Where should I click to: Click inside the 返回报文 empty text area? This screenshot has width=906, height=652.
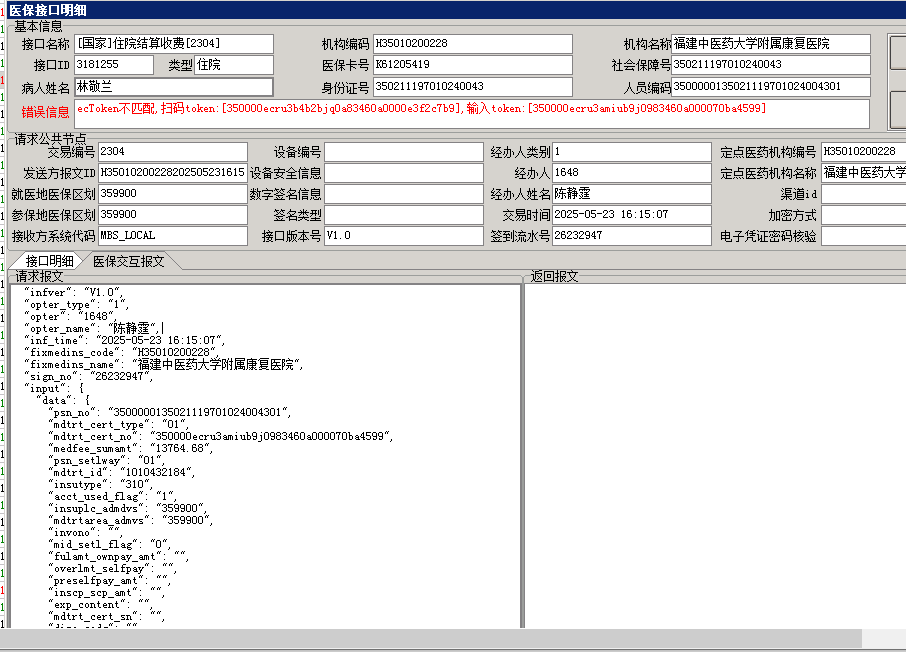pyautogui.click(x=715, y=455)
